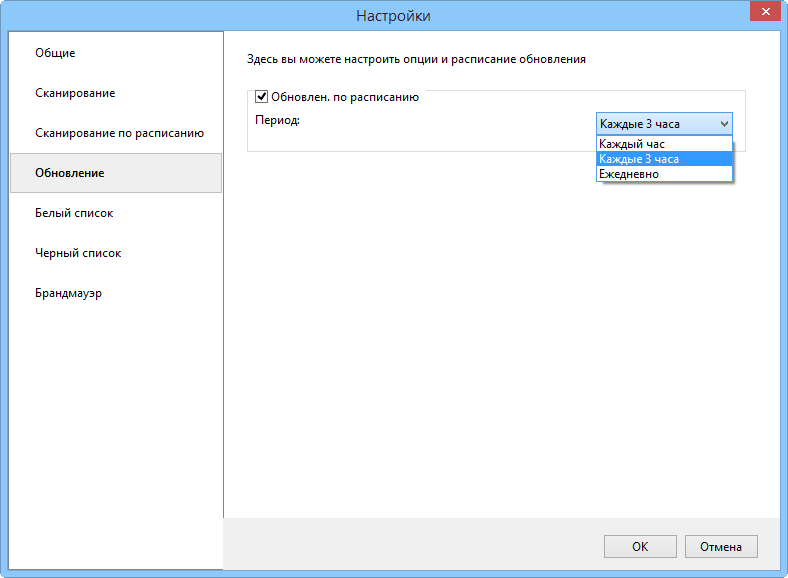
Task: Switch to the Сканирование section
Action: tap(75, 93)
